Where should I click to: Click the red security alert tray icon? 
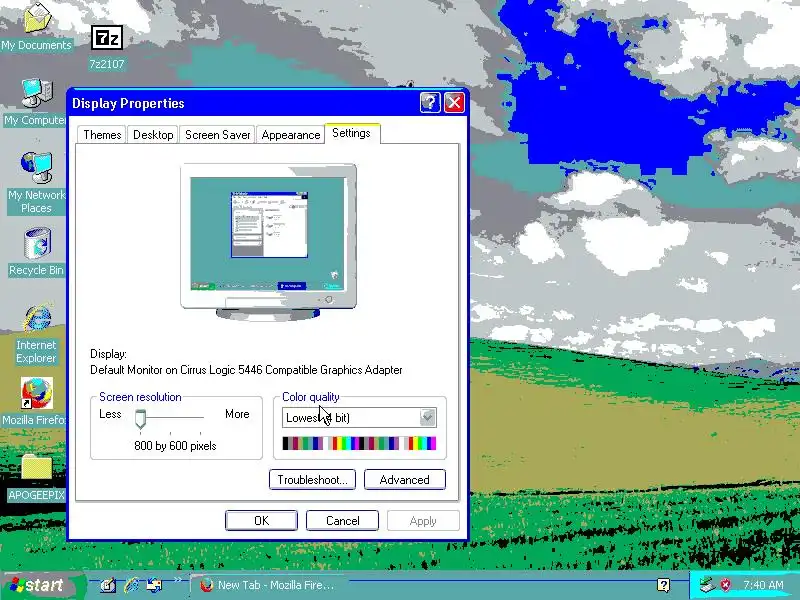coord(725,585)
